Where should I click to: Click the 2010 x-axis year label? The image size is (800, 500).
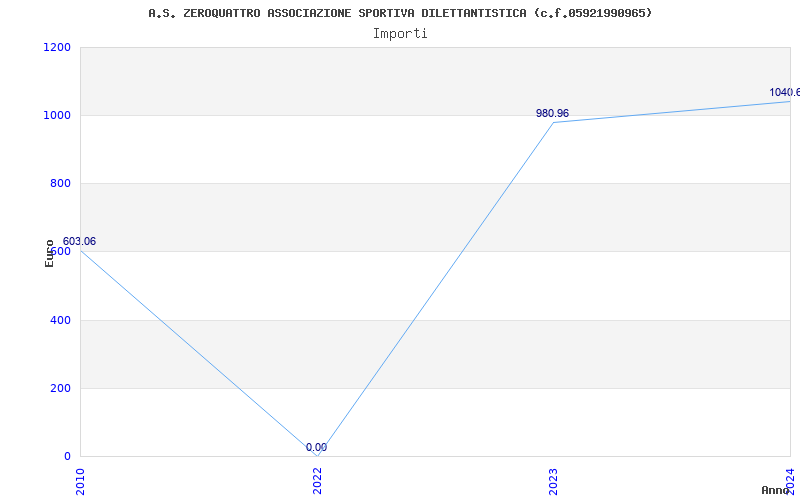pyautogui.click(x=80, y=481)
